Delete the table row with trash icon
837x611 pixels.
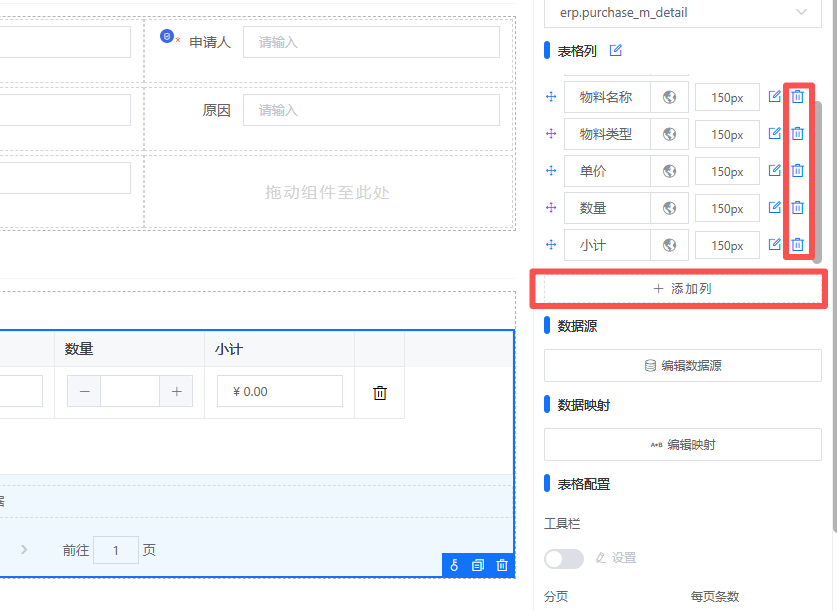380,393
